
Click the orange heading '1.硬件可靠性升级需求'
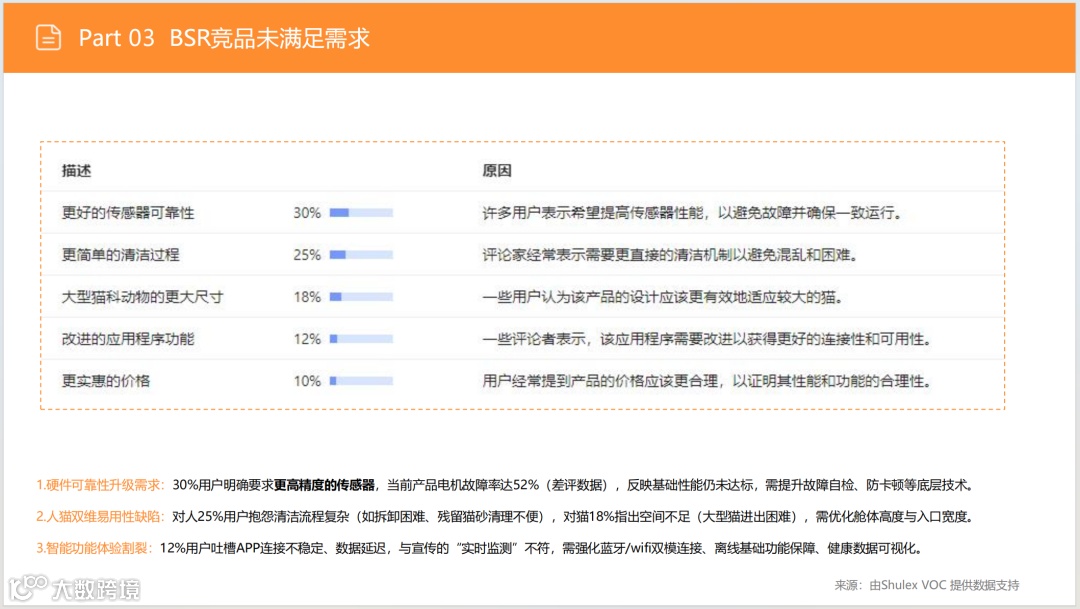pos(101,485)
